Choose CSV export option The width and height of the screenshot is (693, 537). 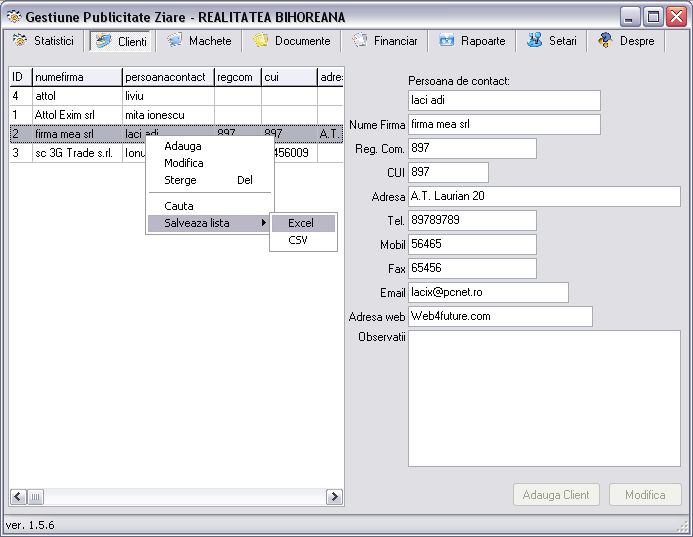pos(298,240)
